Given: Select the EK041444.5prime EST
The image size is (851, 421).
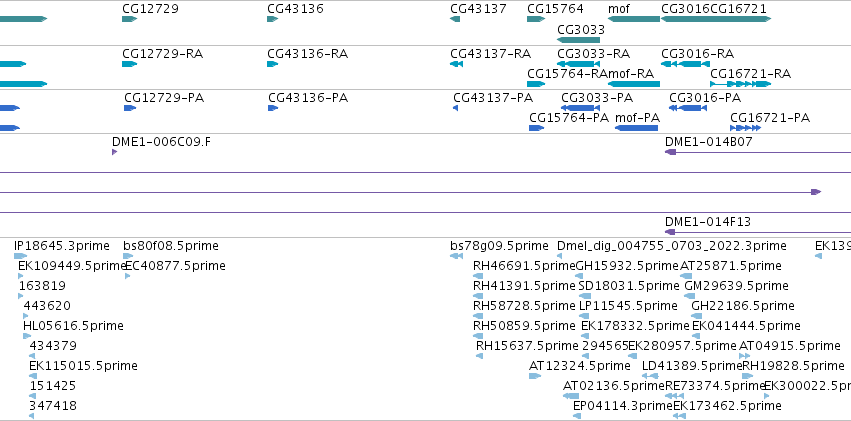Looking at the screenshot, I should 696,336.
